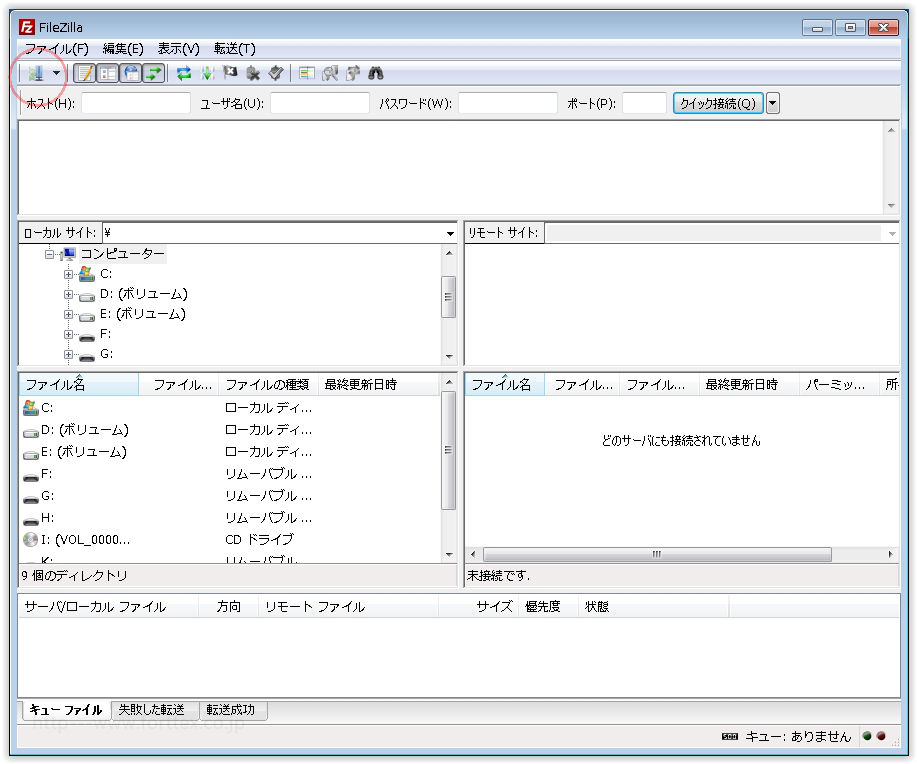Open Site Manager dropdown arrow
Image resolution: width=917 pixels, height=764 pixels.
click(x=56, y=73)
